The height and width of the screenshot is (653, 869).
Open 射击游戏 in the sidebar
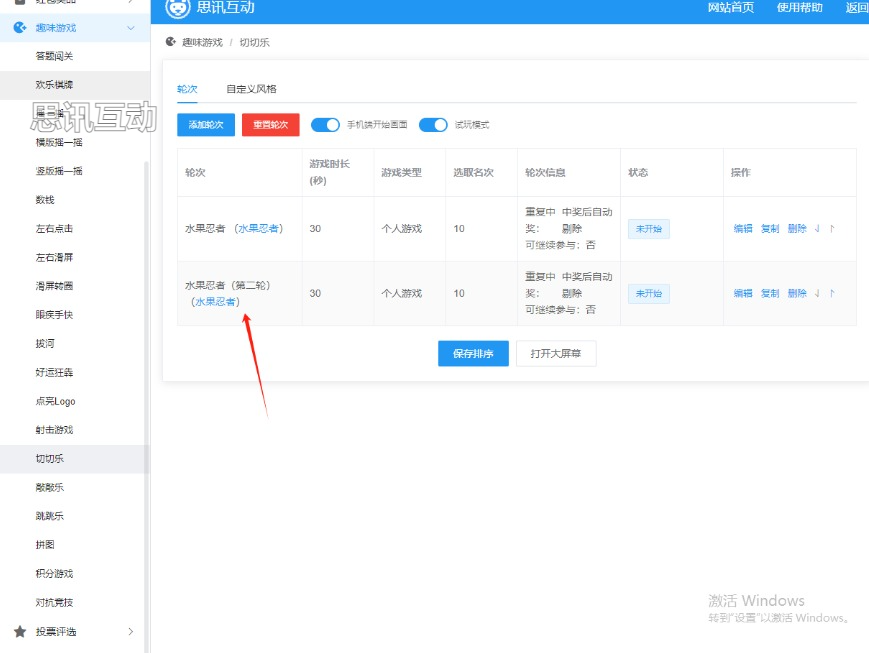click(54, 430)
